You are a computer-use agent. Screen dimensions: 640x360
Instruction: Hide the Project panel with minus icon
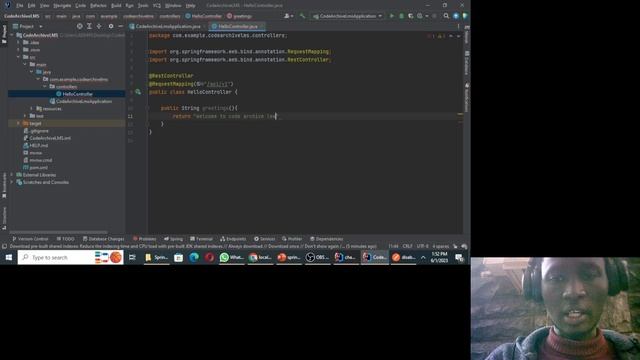coord(120,26)
